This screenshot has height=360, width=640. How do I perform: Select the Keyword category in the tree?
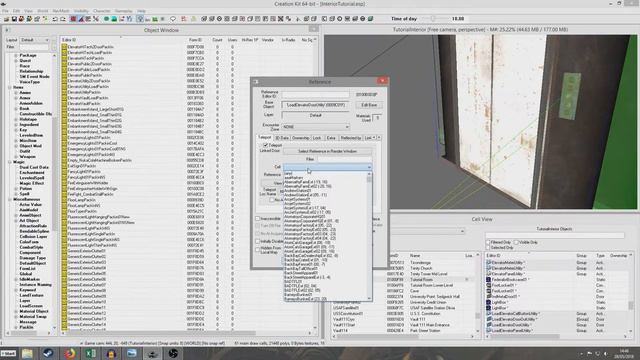tap(28, 290)
